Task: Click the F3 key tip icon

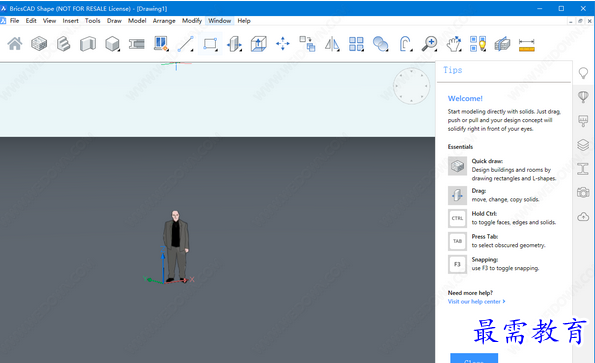Action: click(457, 264)
